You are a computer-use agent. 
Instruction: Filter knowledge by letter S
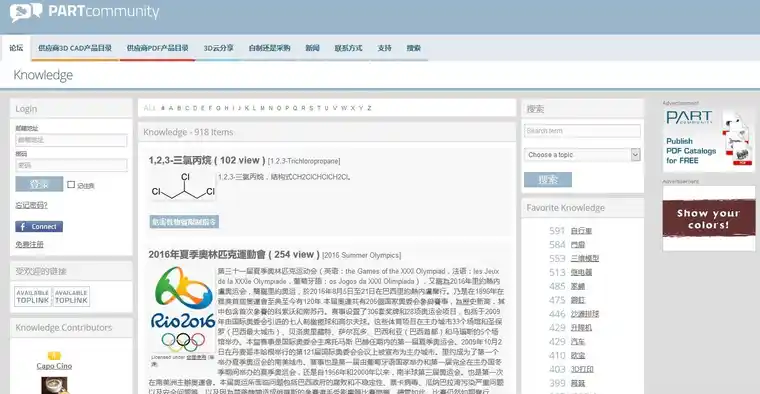point(311,108)
